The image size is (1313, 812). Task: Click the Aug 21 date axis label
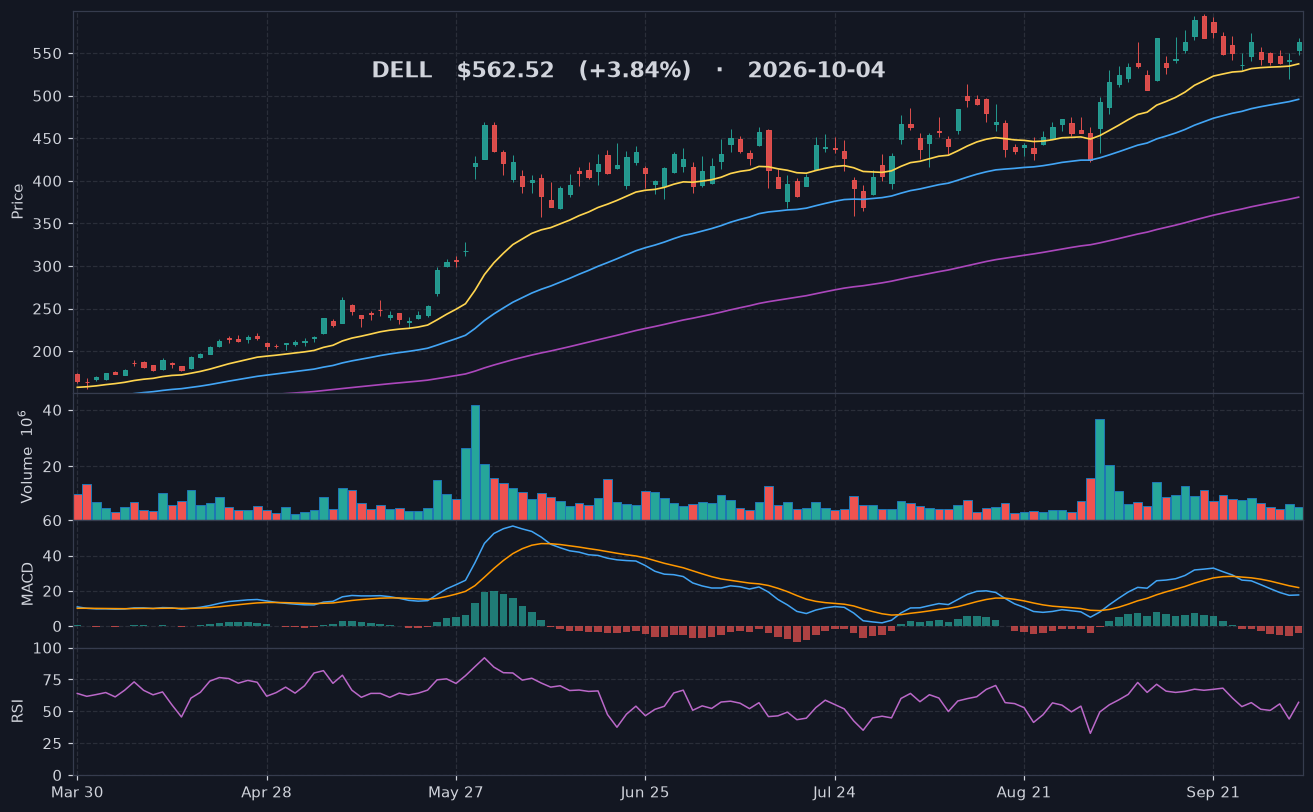click(x=1024, y=792)
